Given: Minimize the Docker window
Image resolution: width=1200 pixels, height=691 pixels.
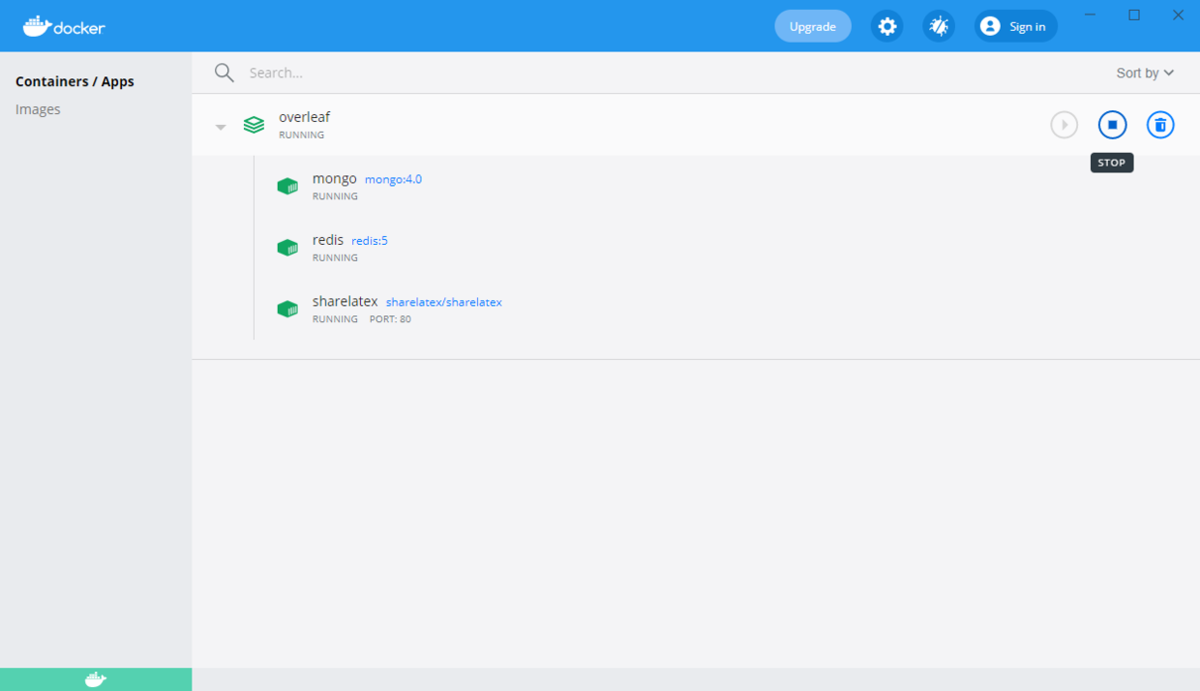Looking at the screenshot, I should pos(1090,14).
